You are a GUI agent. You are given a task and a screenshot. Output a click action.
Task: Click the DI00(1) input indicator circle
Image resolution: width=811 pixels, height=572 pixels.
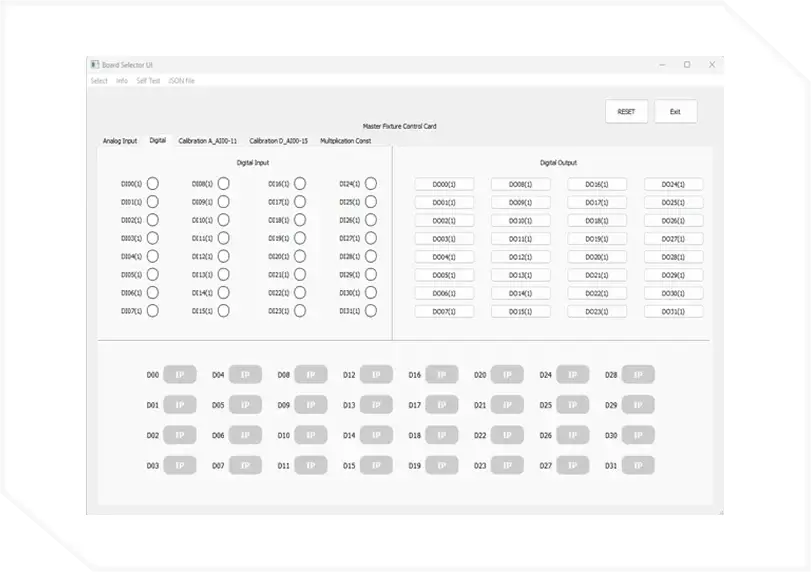pos(153,184)
